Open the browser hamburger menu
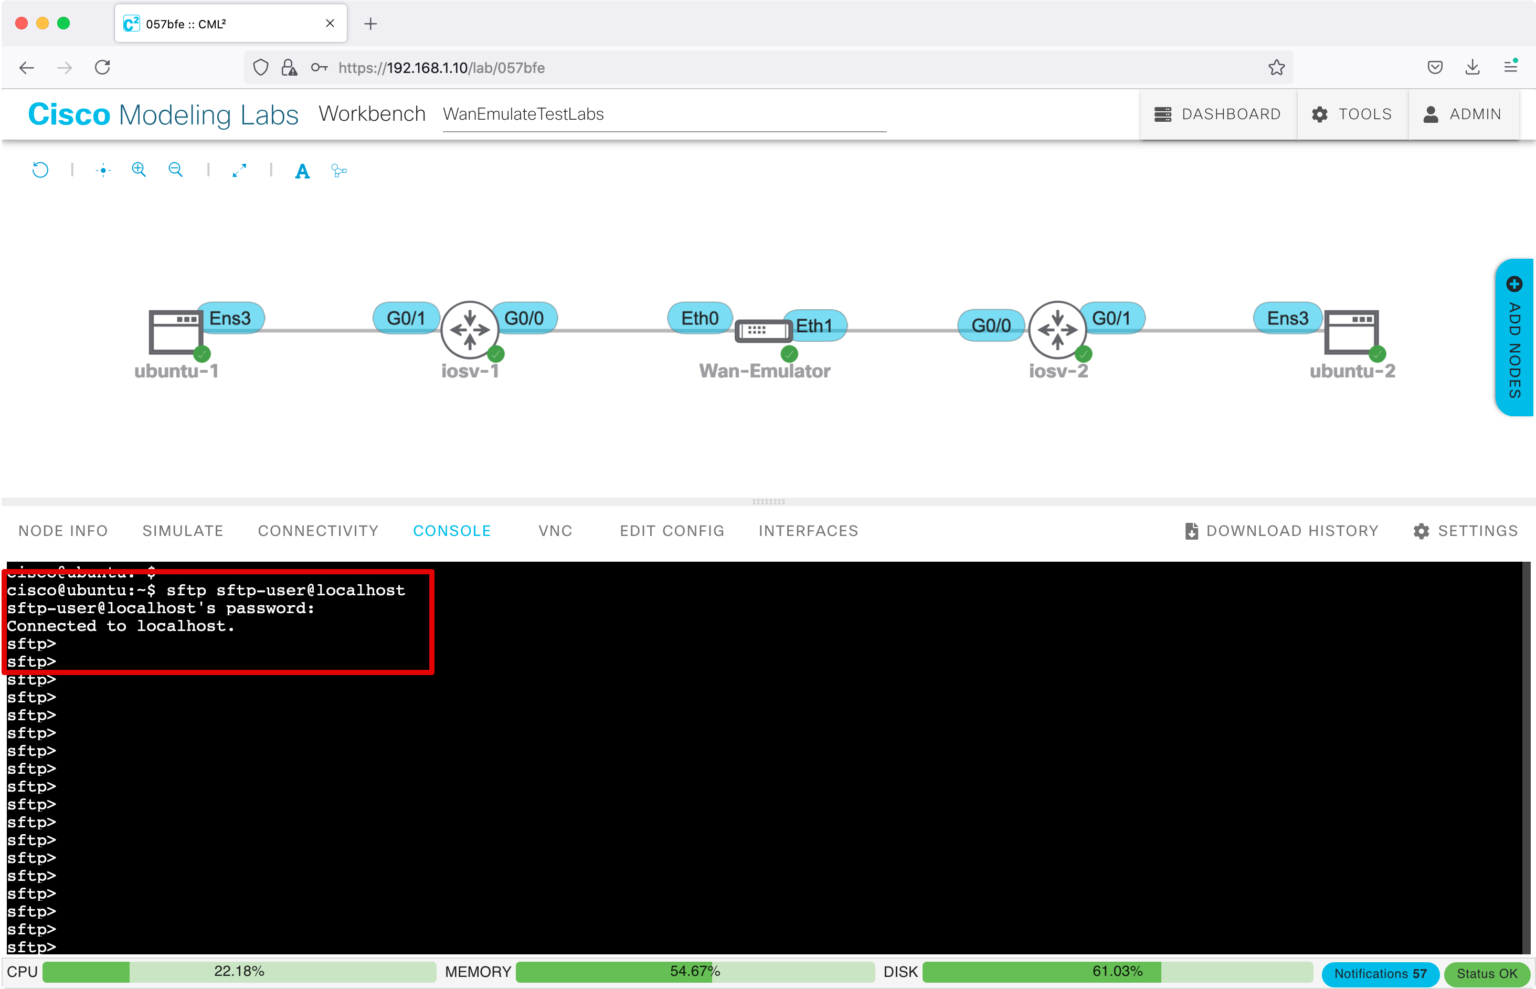This screenshot has width=1536, height=989. (1511, 67)
